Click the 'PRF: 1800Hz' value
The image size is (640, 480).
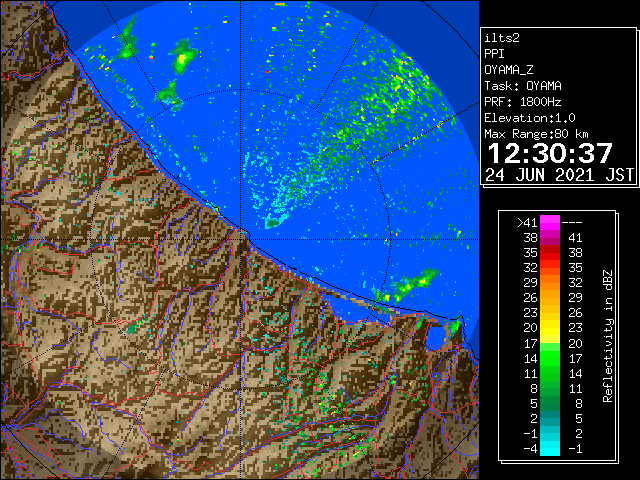pyautogui.click(x=523, y=102)
